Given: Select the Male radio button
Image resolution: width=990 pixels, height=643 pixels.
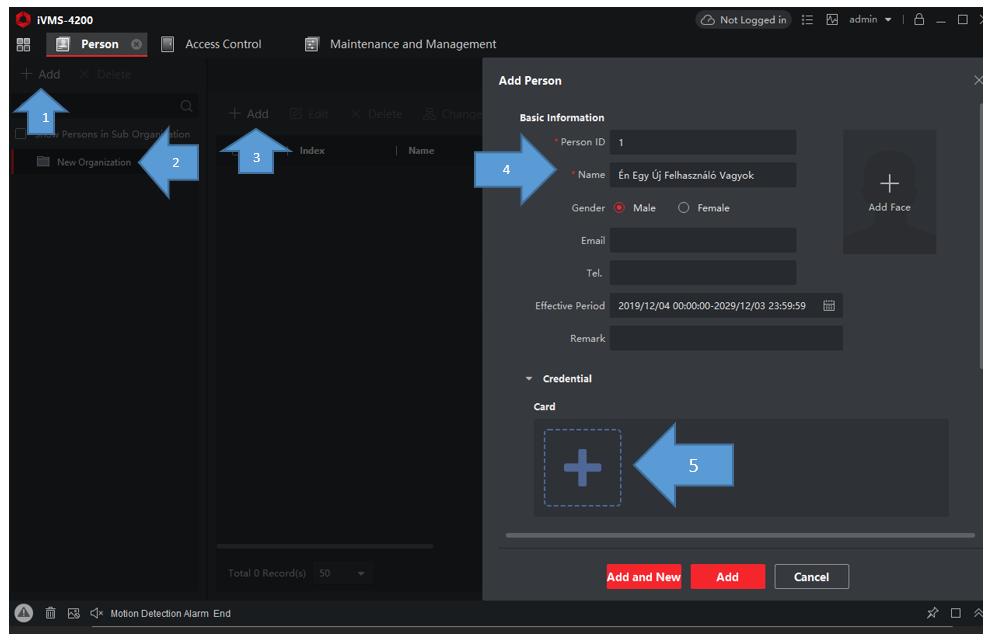Looking at the screenshot, I should point(619,208).
